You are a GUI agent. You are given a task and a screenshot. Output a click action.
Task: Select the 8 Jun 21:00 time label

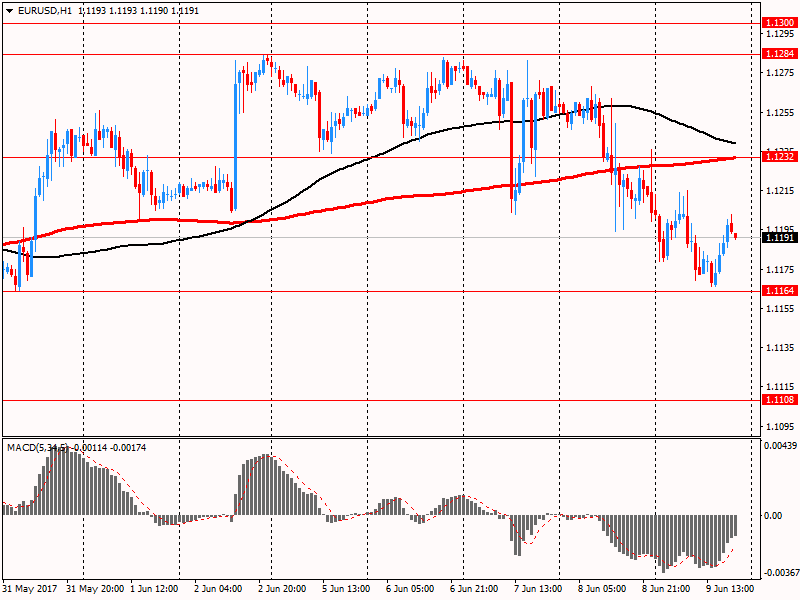point(666,589)
